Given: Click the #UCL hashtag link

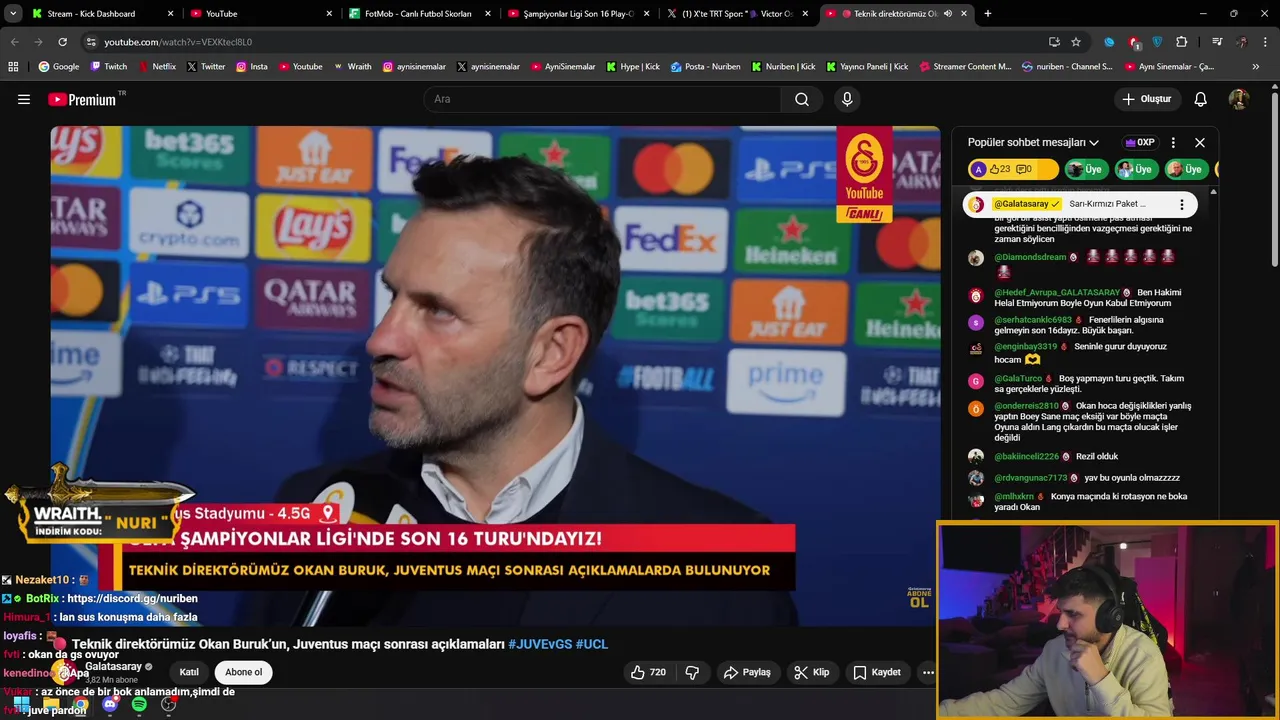Looking at the screenshot, I should click(x=592, y=644).
